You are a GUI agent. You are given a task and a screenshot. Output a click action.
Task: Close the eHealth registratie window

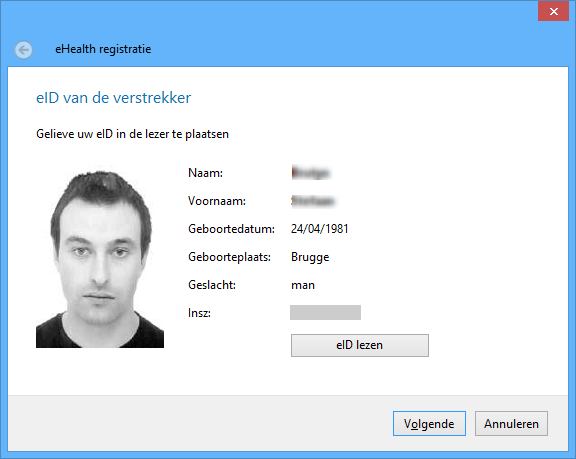pos(554,11)
